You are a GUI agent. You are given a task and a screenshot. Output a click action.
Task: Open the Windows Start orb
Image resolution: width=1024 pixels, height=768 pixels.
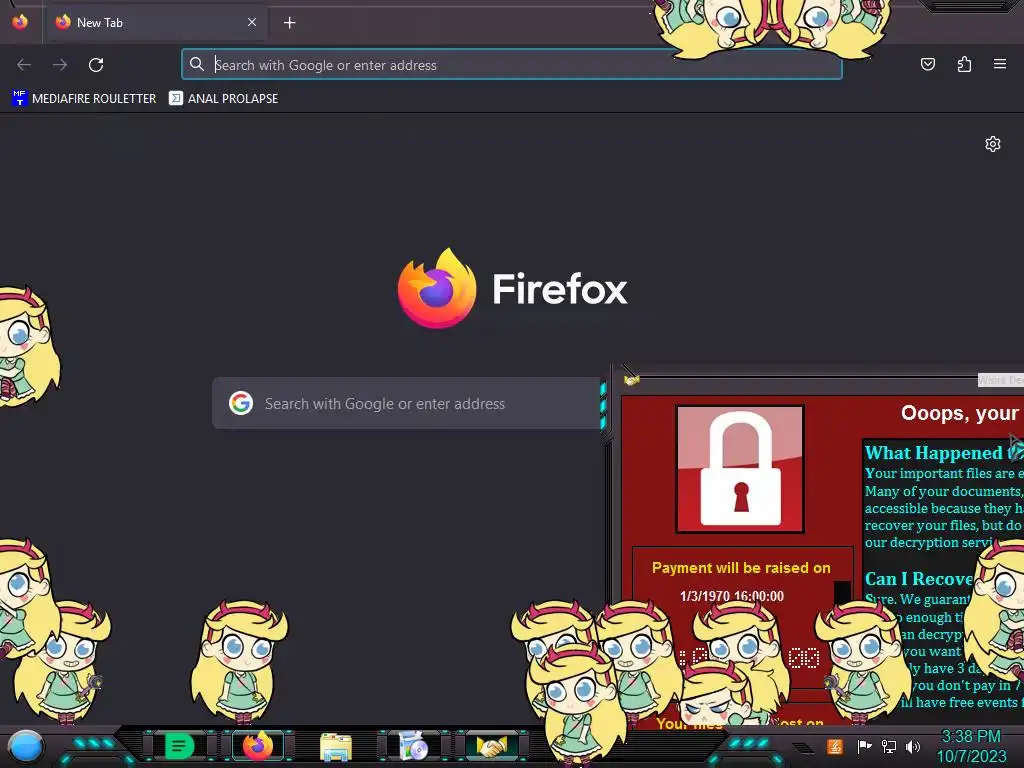click(26, 746)
